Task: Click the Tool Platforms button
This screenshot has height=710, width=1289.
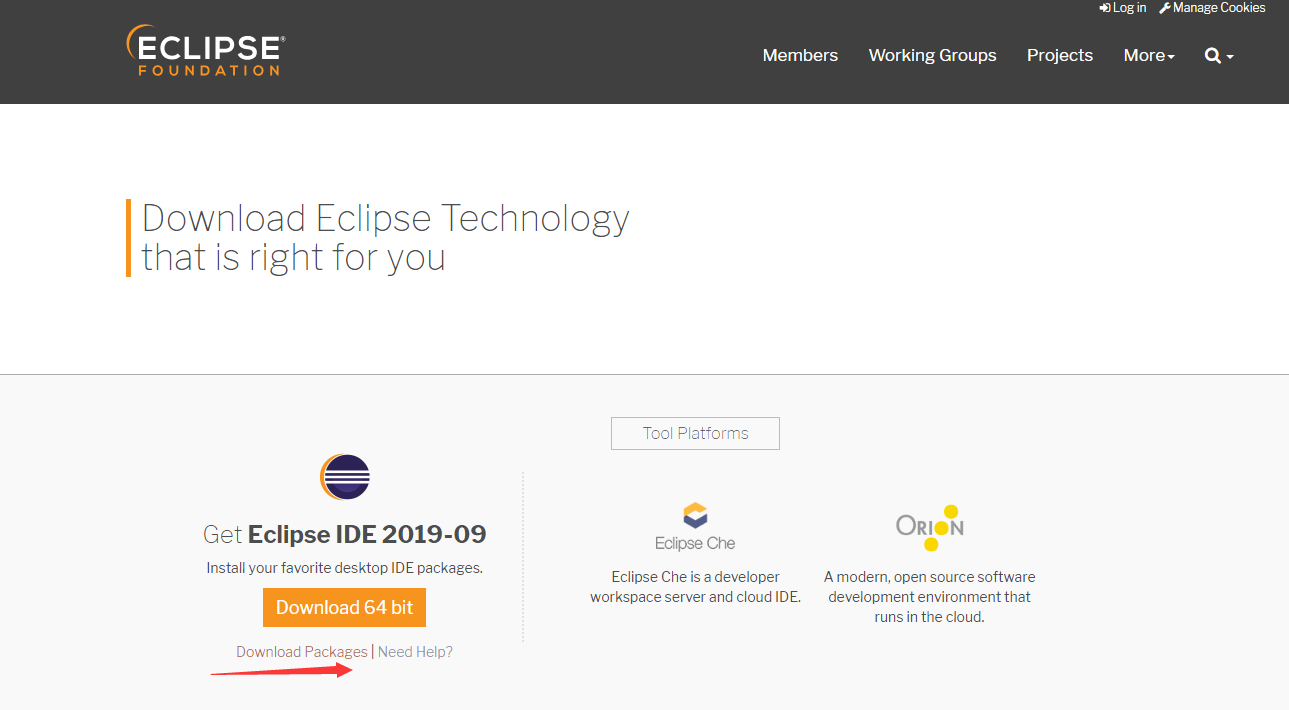Action: [695, 433]
